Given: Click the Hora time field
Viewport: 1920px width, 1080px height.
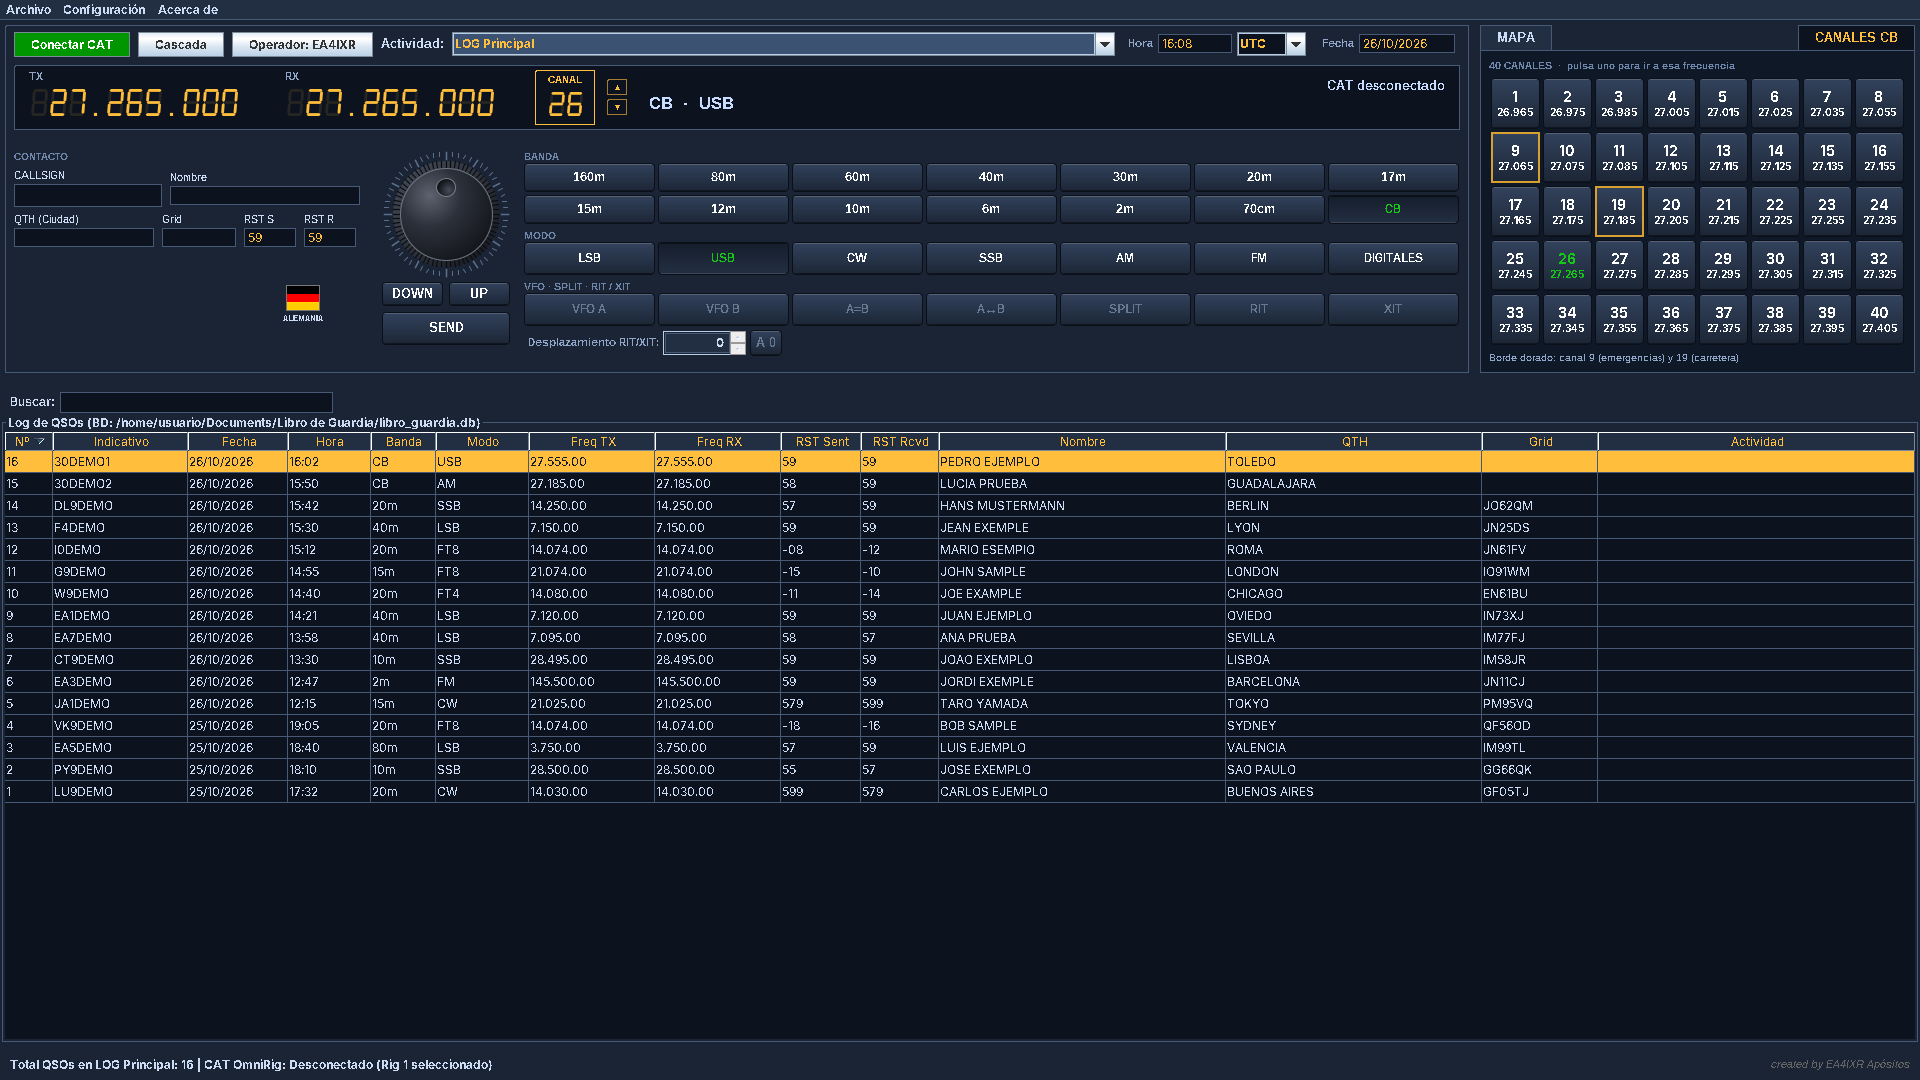Looking at the screenshot, I should point(1194,44).
